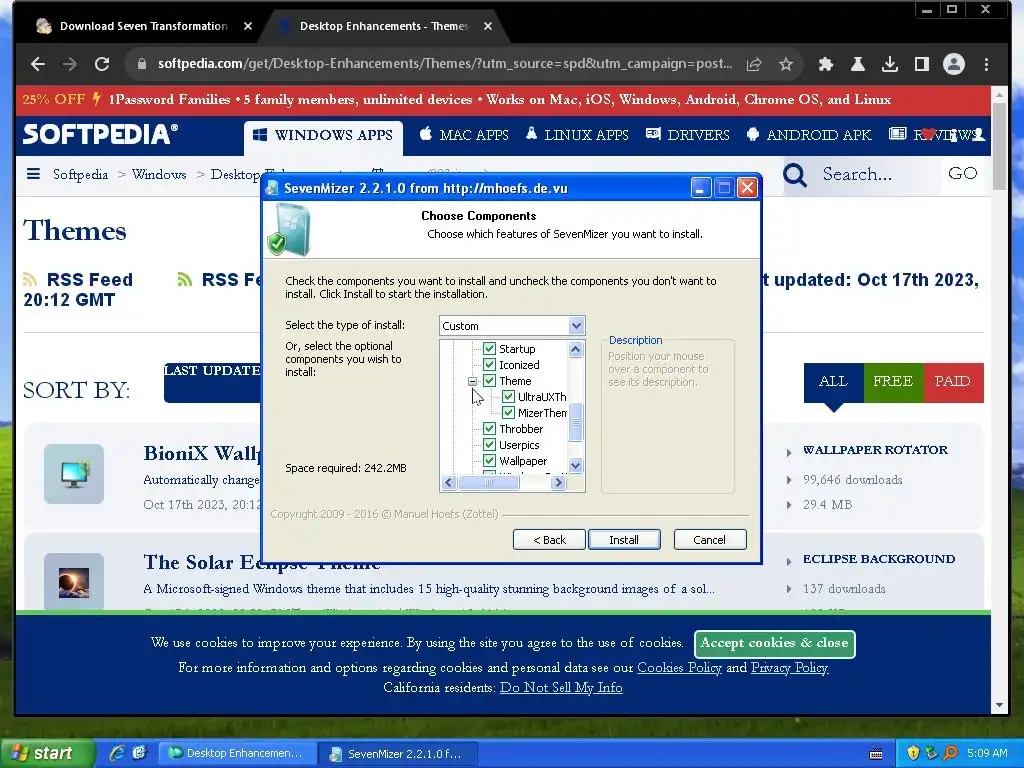This screenshot has width=1024, height=768.
Task: Filter the list by FREE
Action: [x=893, y=382]
